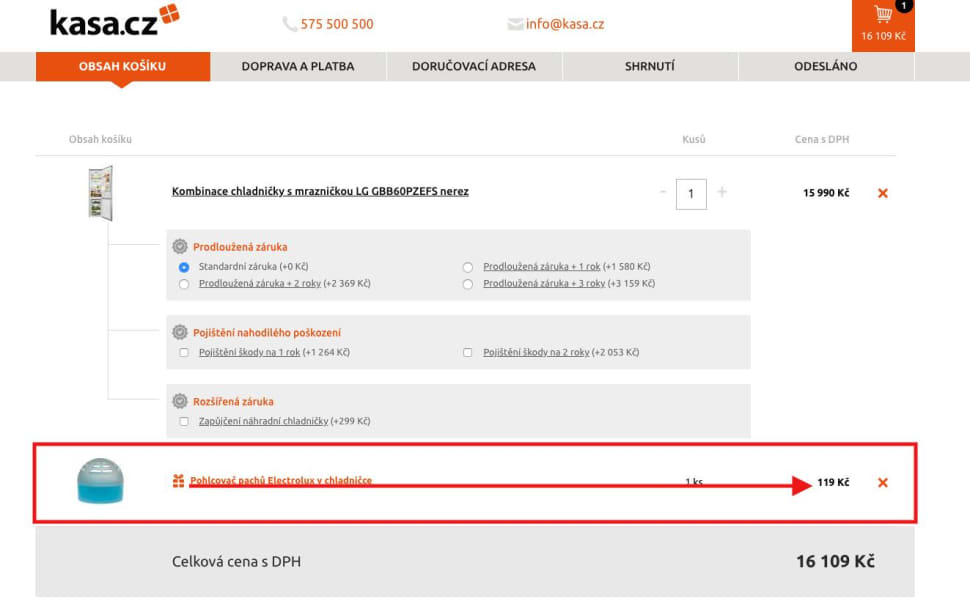The image size is (970, 612).
Task: Click the 119 Kč price
Action: (833, 482)
